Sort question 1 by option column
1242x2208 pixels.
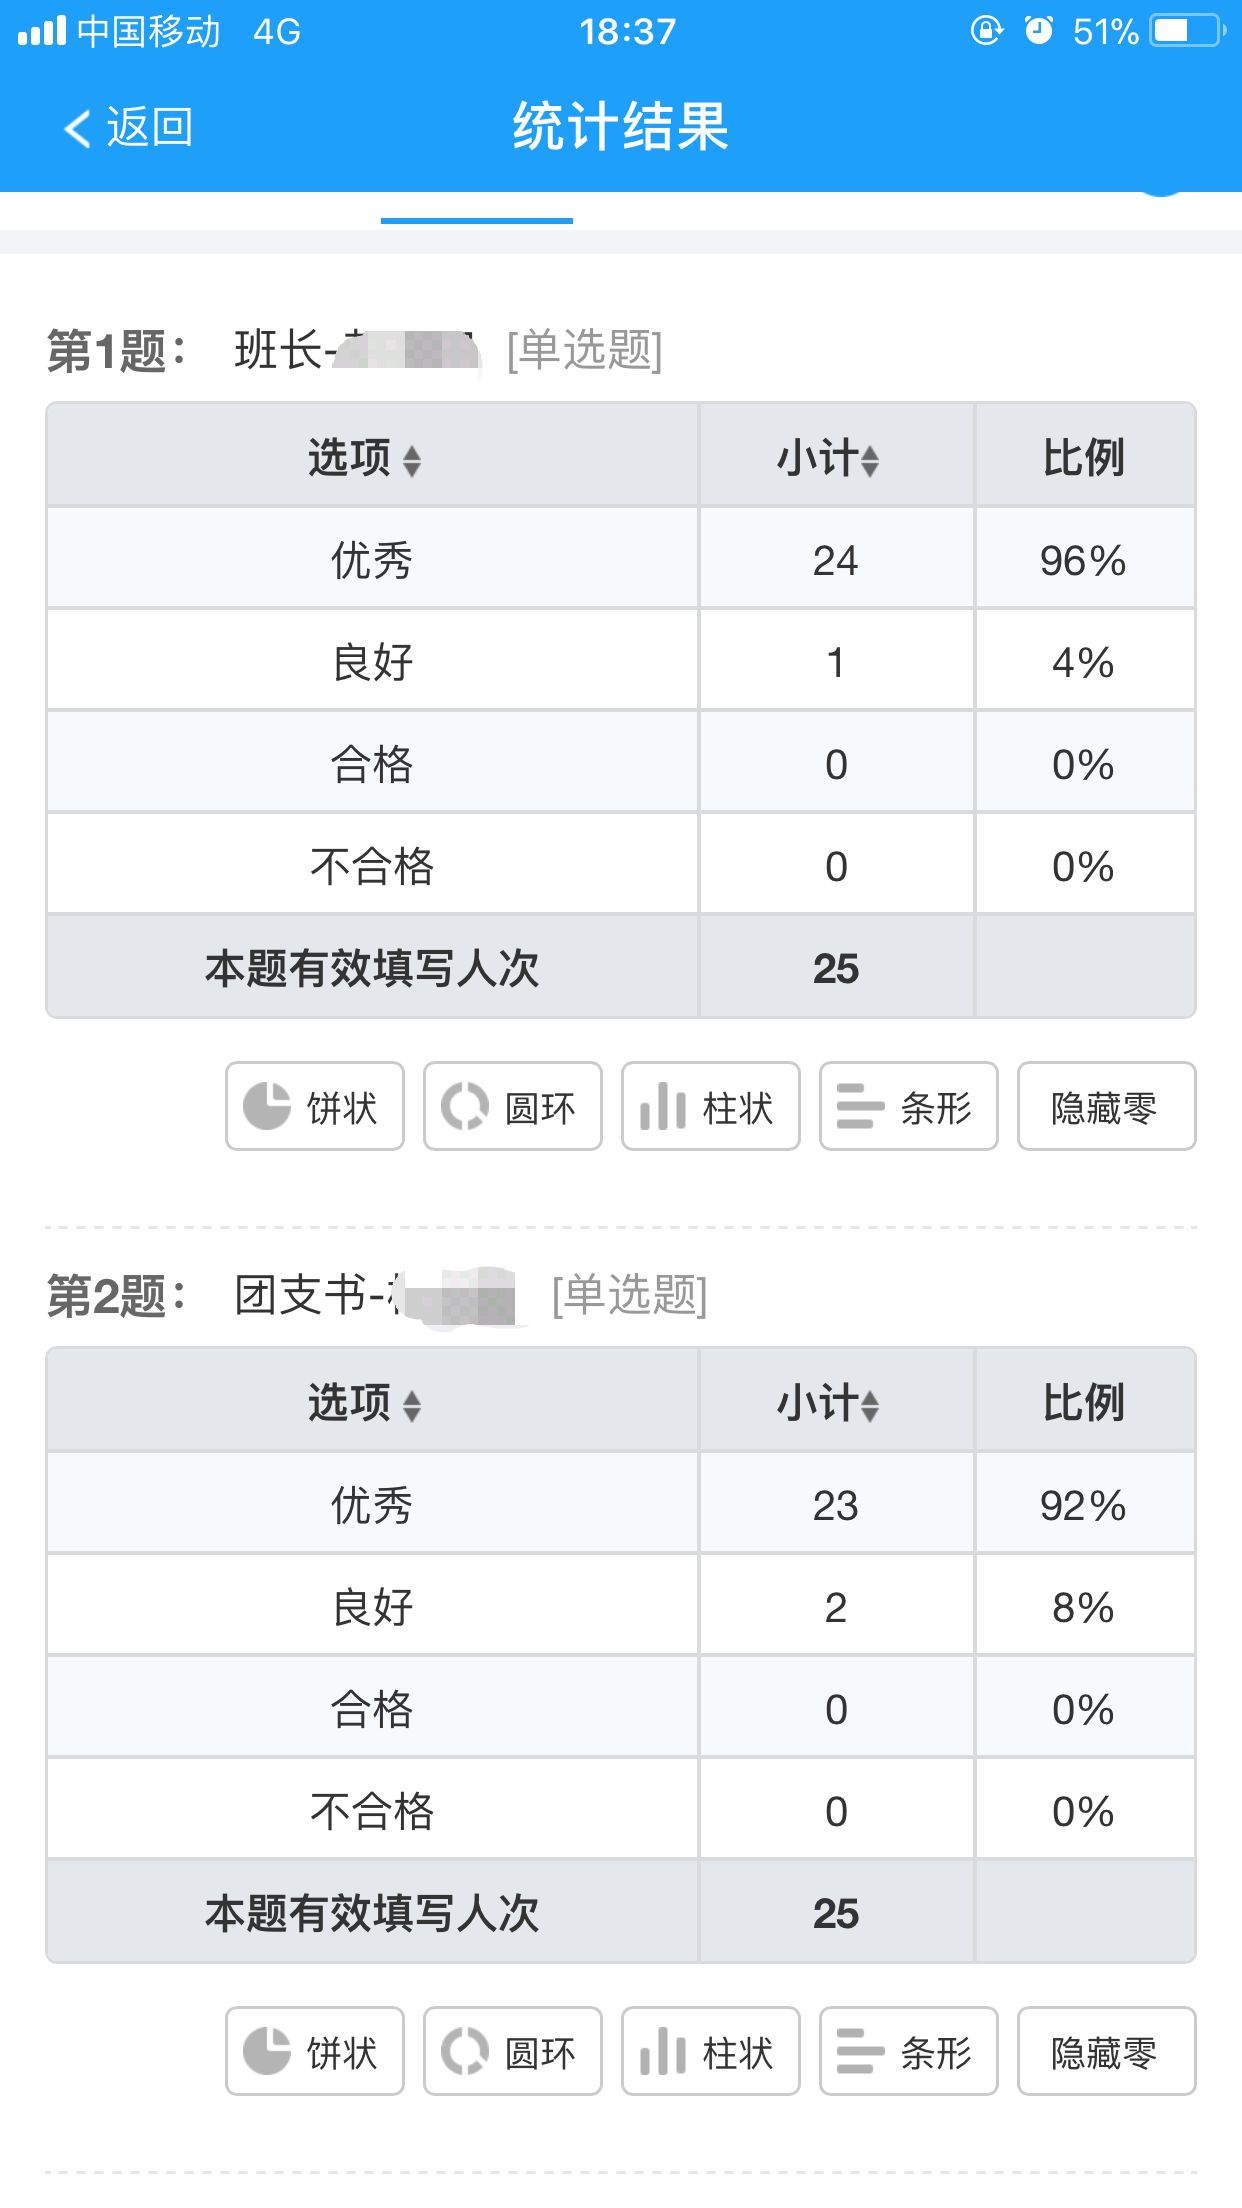pos(365,458)
